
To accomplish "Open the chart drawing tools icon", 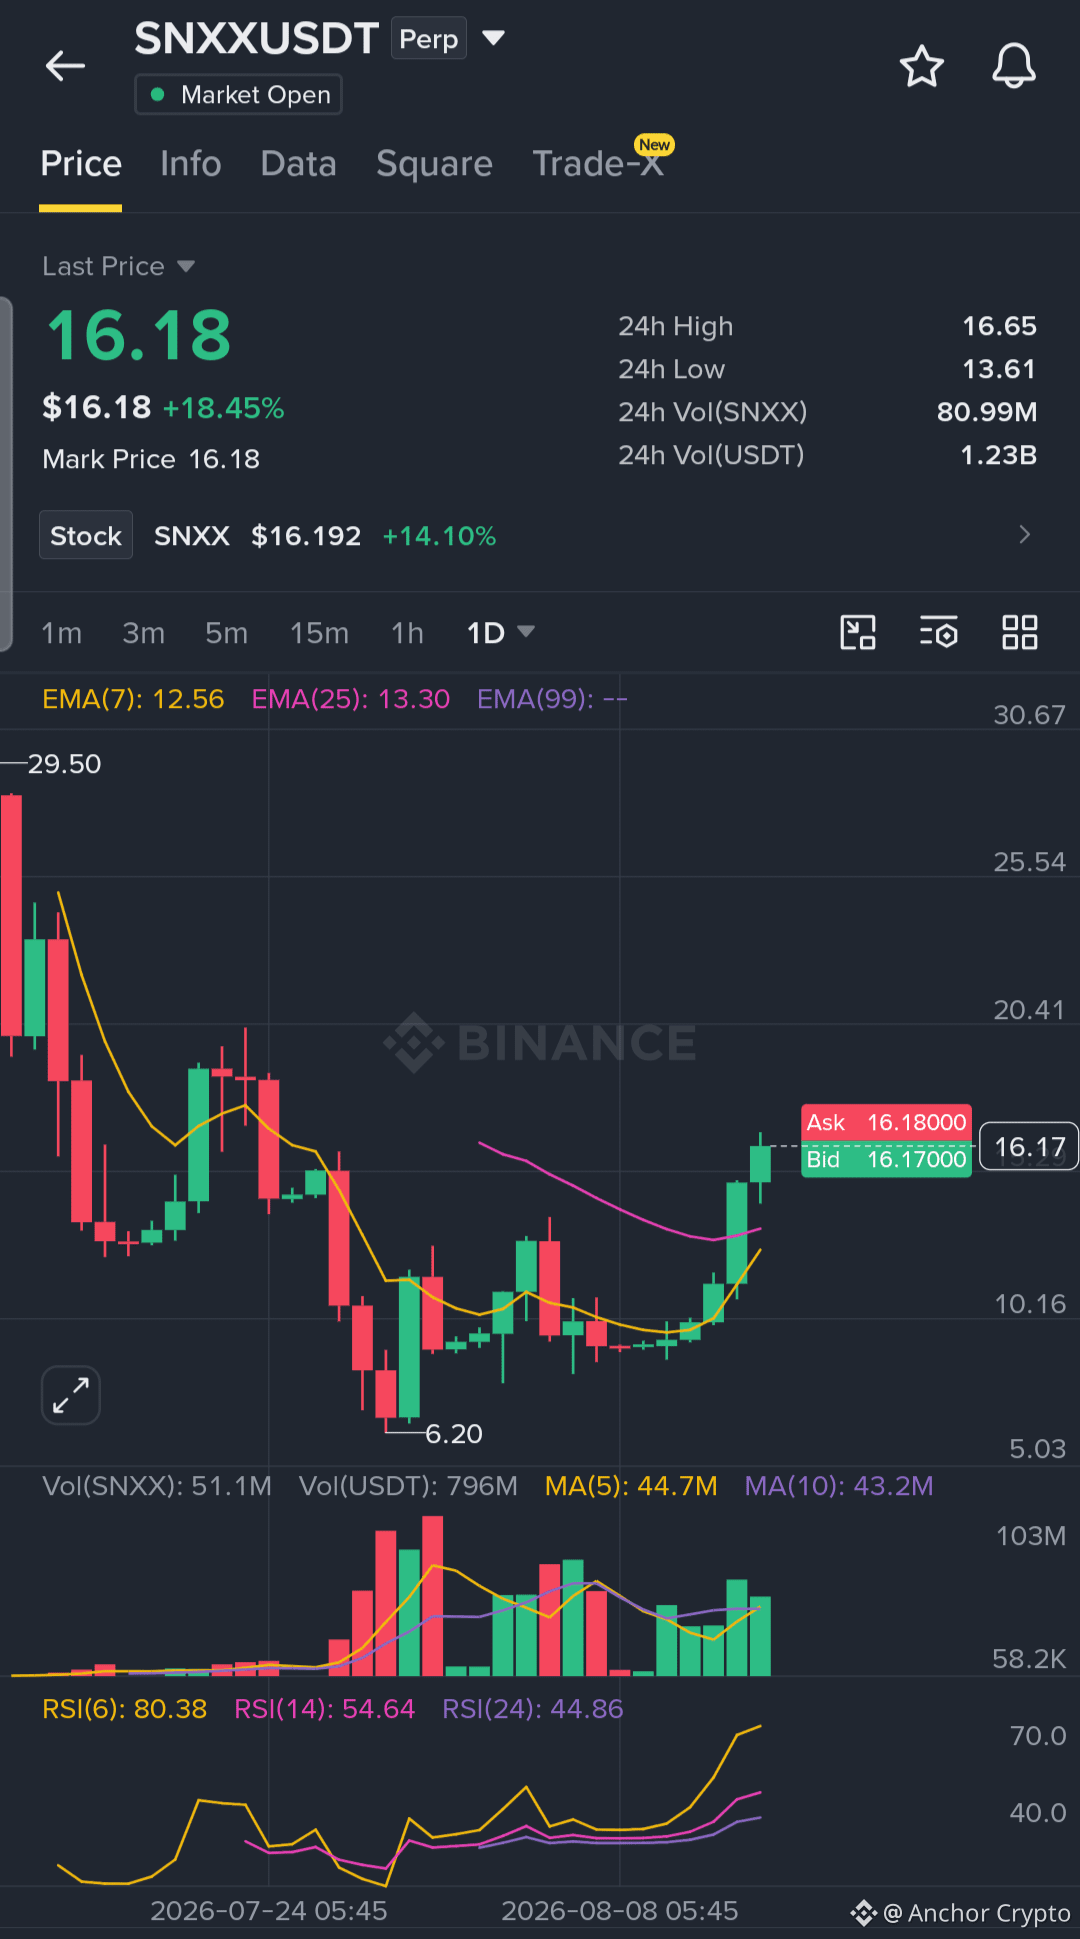I will [857, 633].
